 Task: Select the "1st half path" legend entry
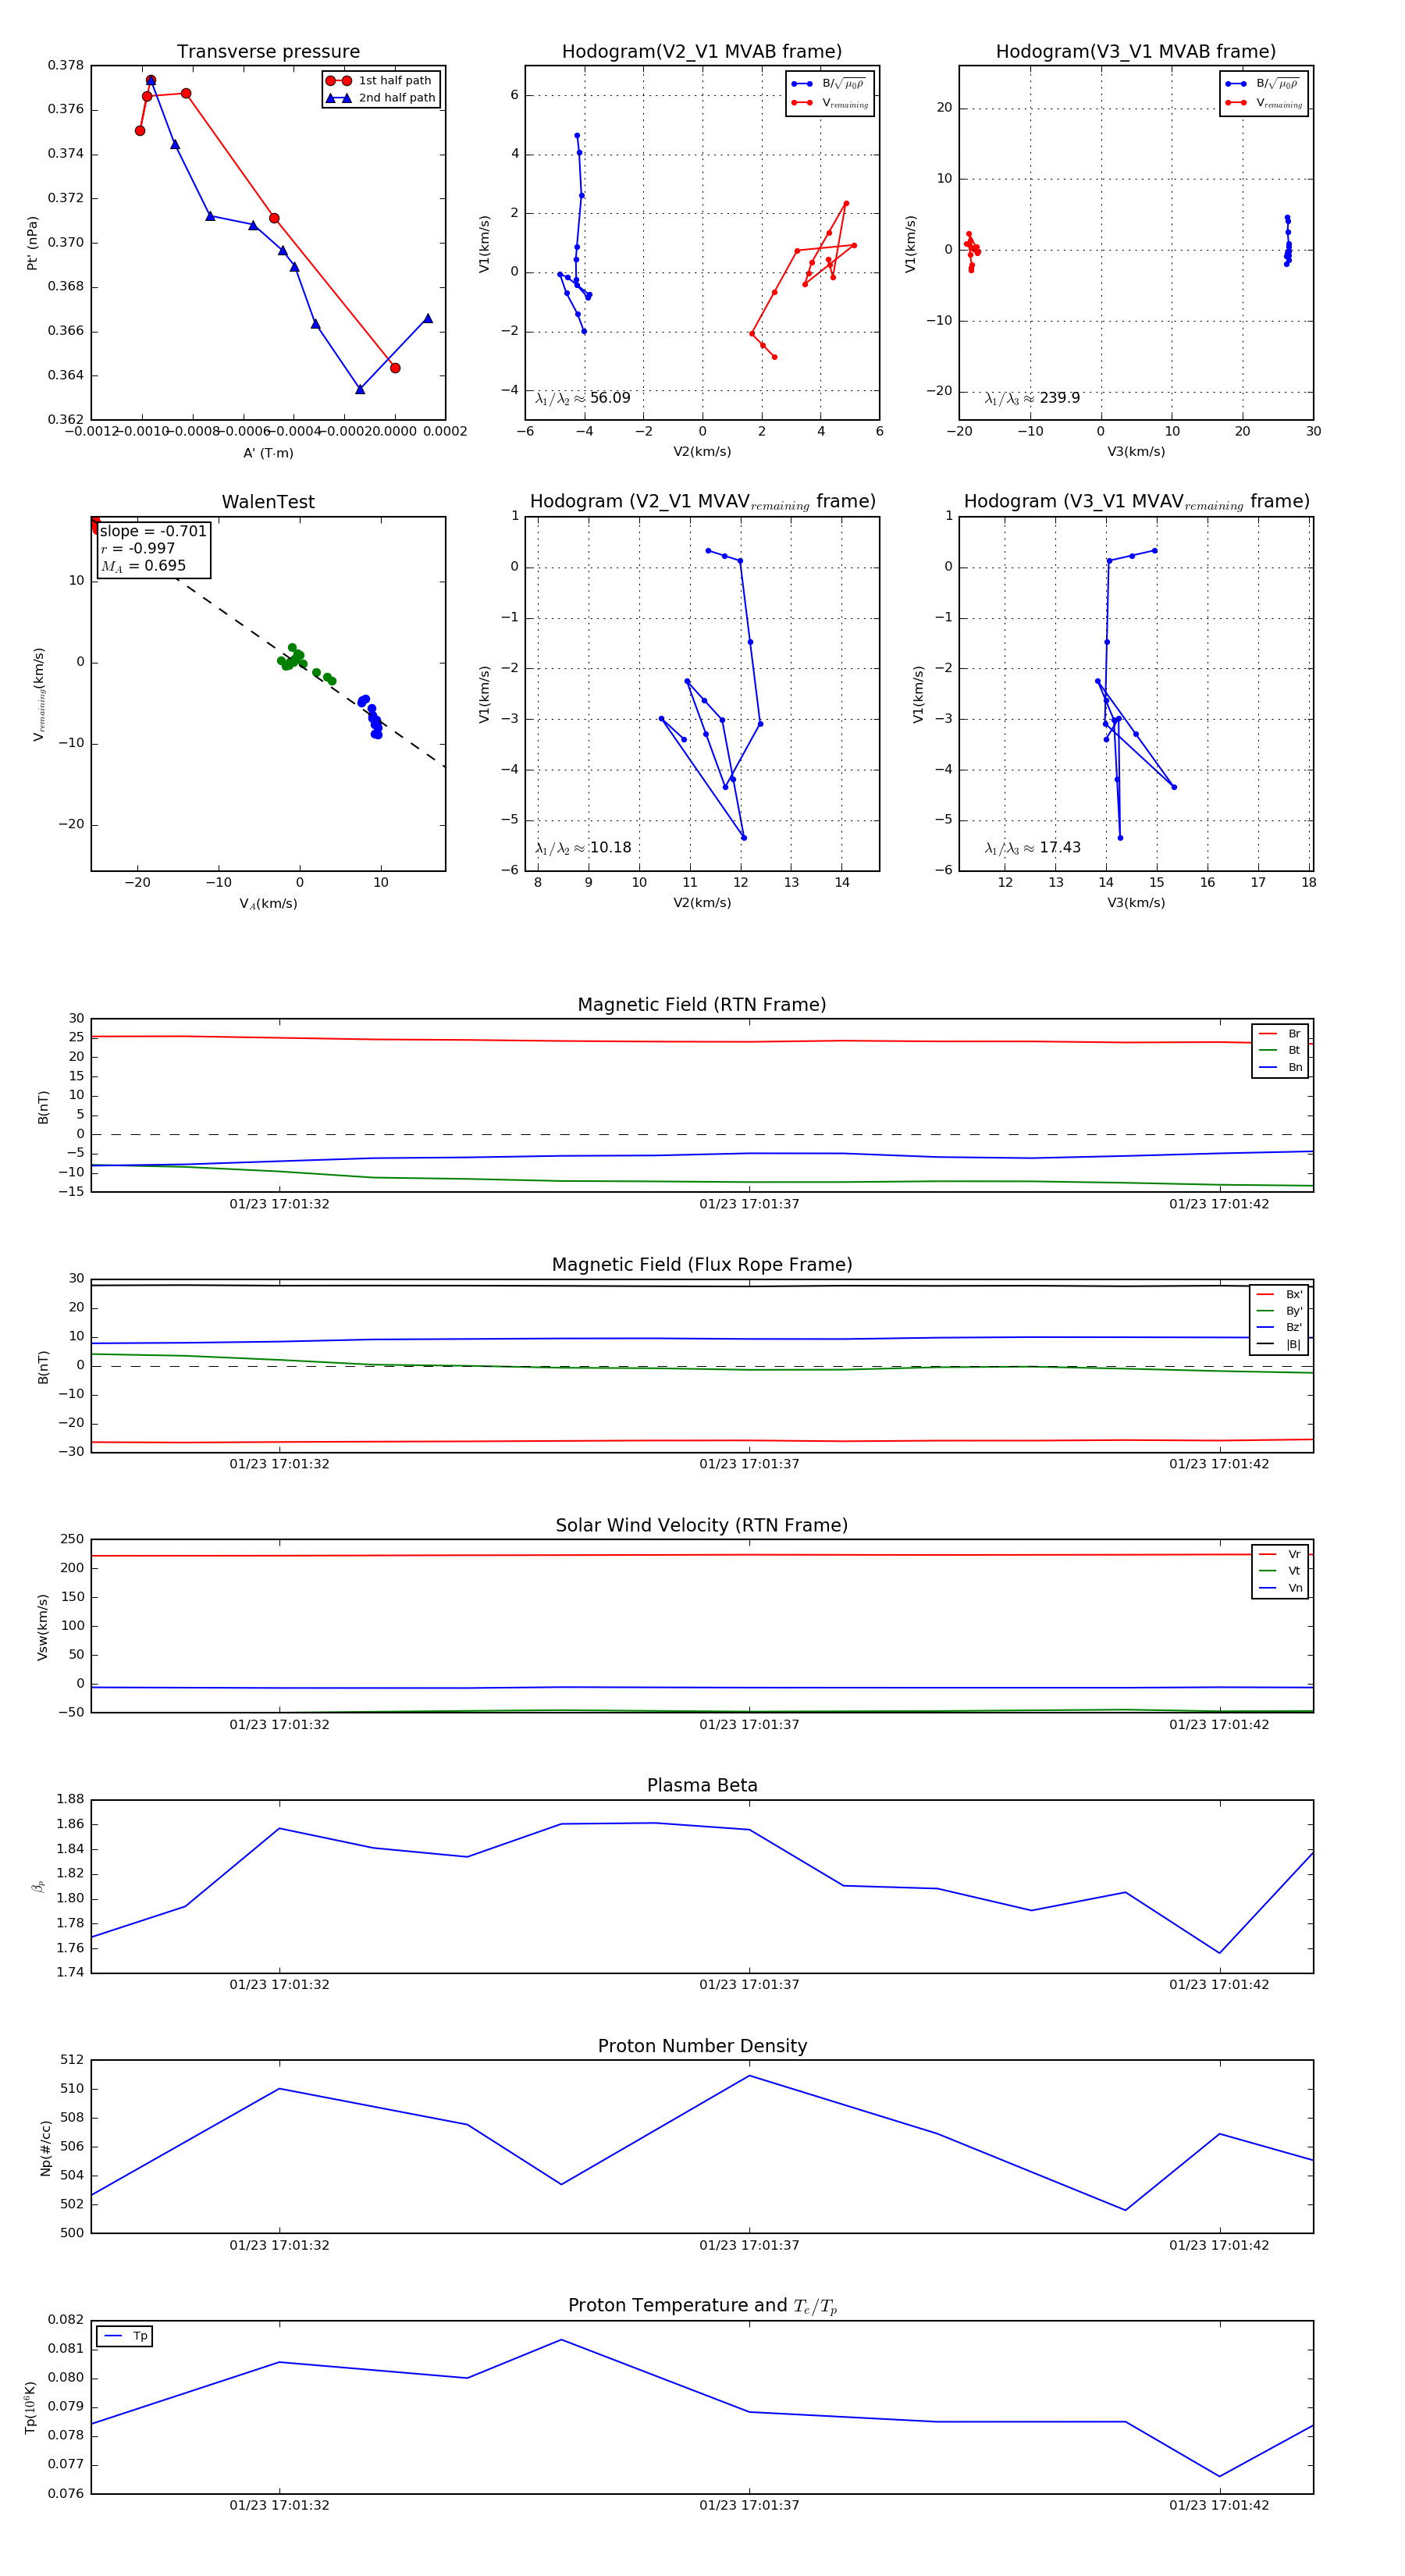pyautogui.click(x=381, y=81)
